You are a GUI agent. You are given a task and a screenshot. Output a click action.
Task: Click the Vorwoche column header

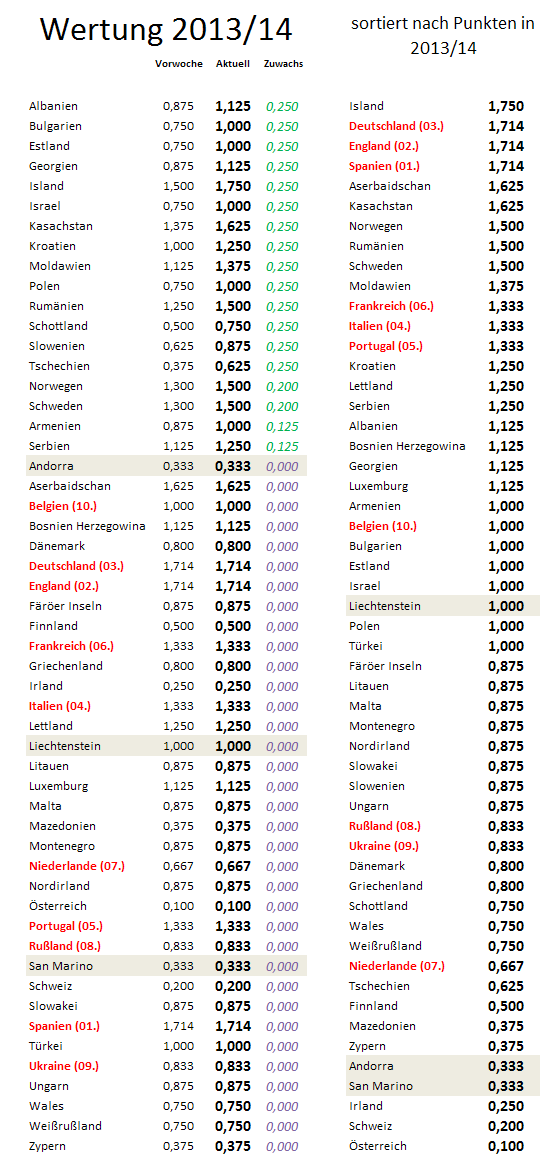pos(179,64)
